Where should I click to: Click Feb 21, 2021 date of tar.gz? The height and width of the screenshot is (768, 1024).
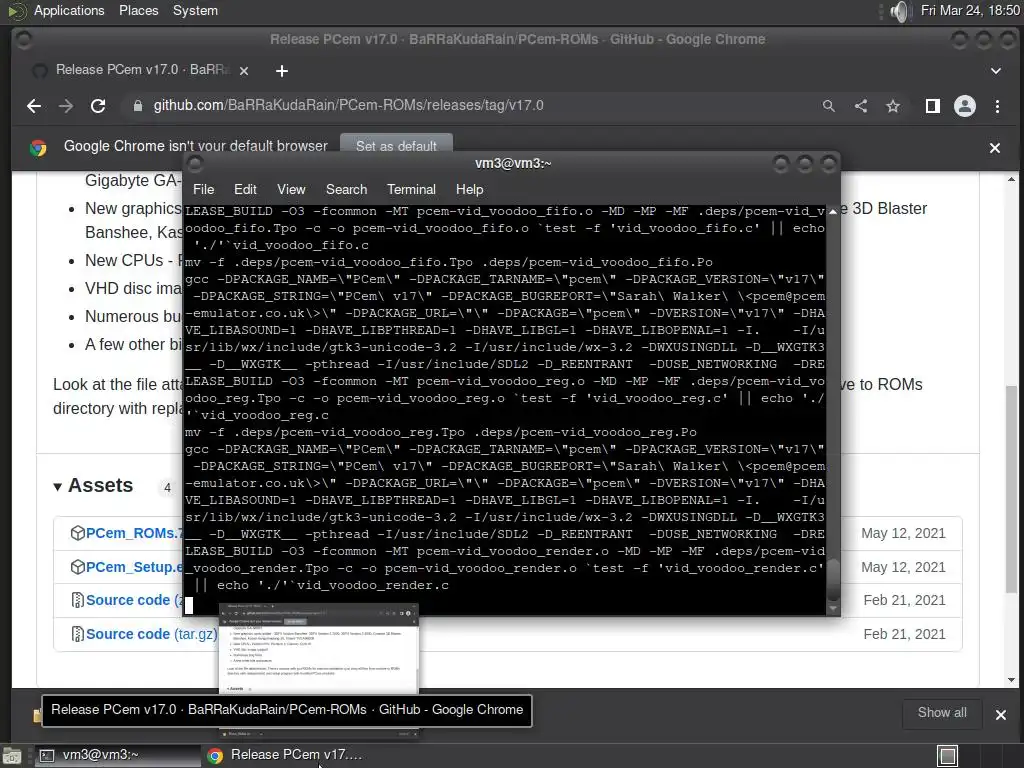(x=904, y=634)
